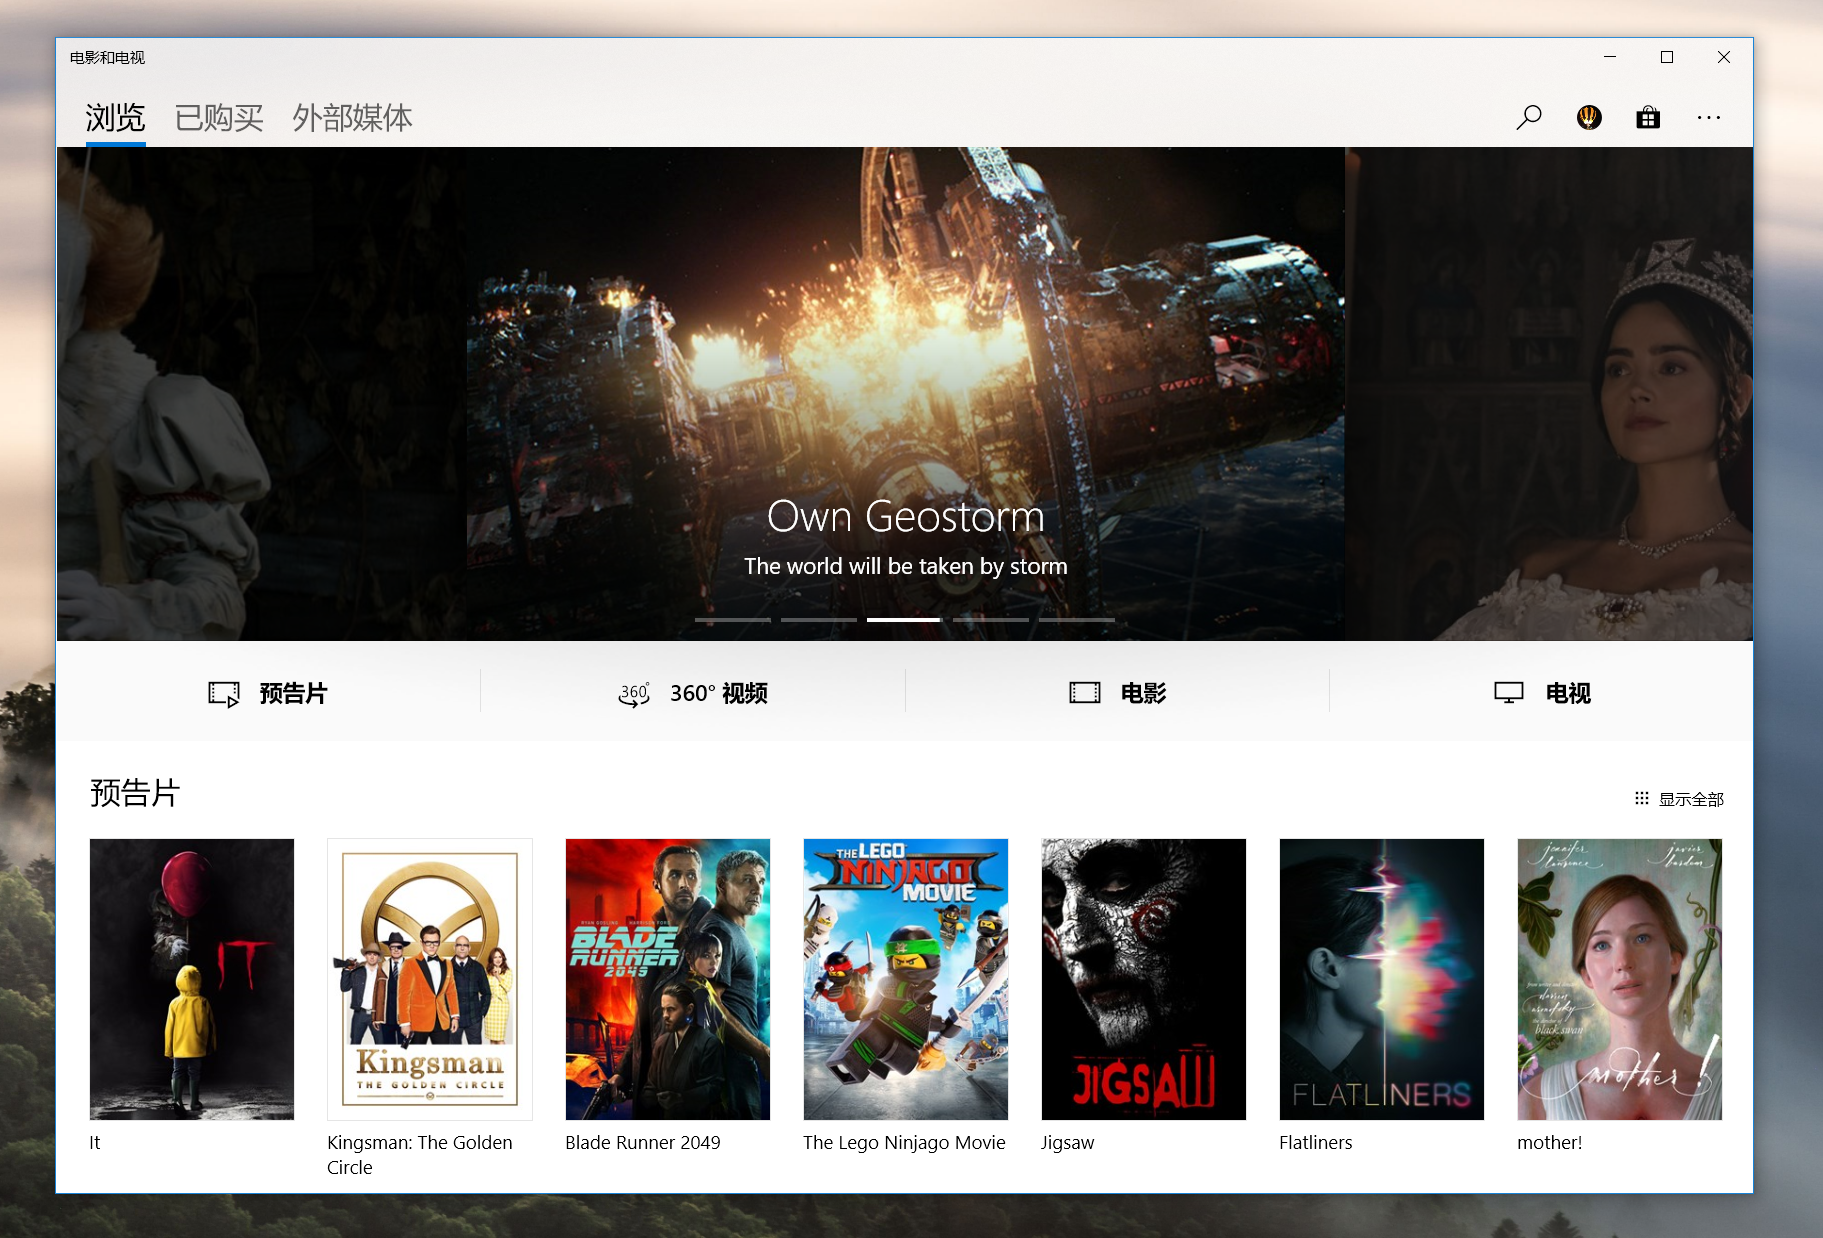Click 'The Lego Ninjago Movie' title text
The width and height of the screenshot is (1823, 1238).
coord(904,1142)
